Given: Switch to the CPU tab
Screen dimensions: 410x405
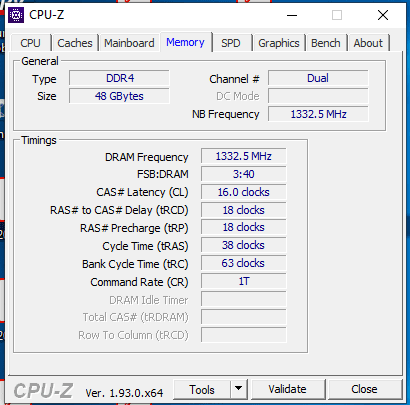Looking at the screenshot, I should click(31, 43).
